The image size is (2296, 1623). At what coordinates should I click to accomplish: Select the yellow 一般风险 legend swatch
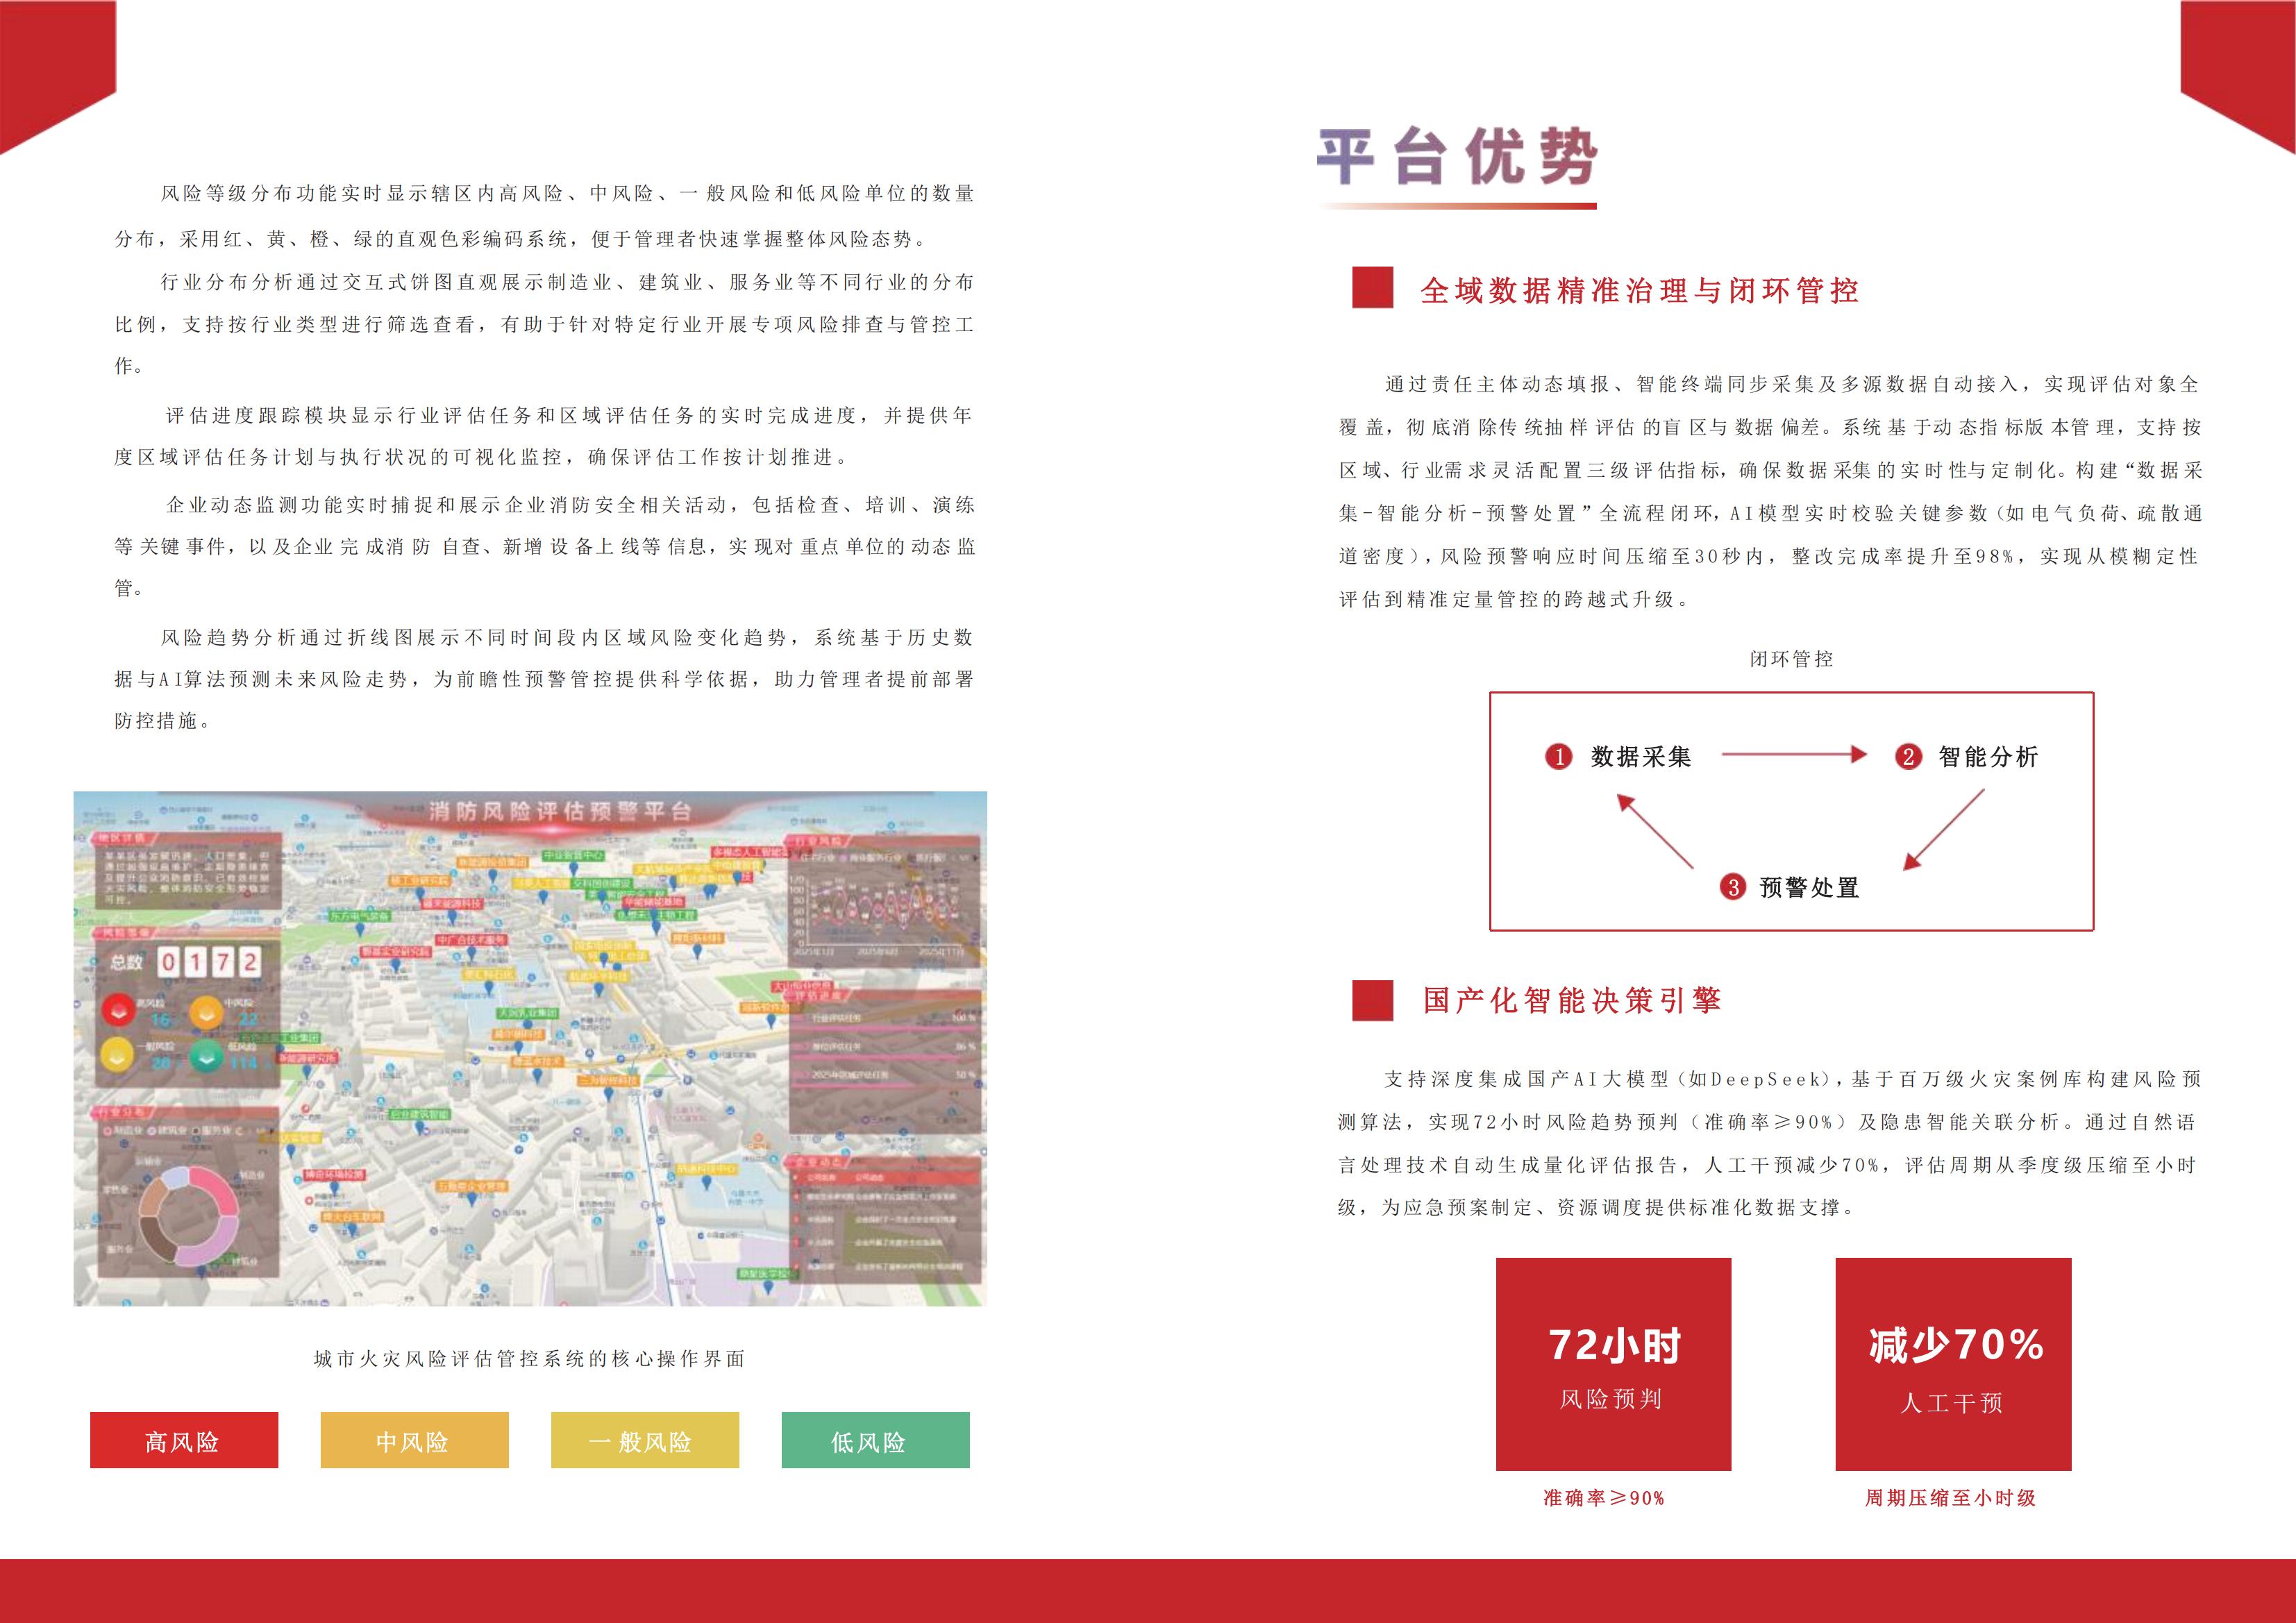point(645,1440)
